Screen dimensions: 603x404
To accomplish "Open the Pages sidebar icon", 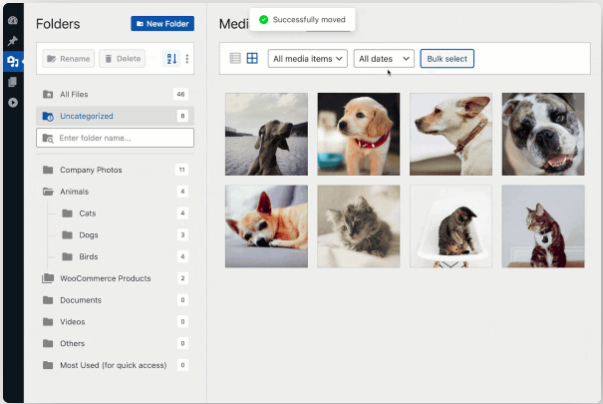I will [13, 82].
